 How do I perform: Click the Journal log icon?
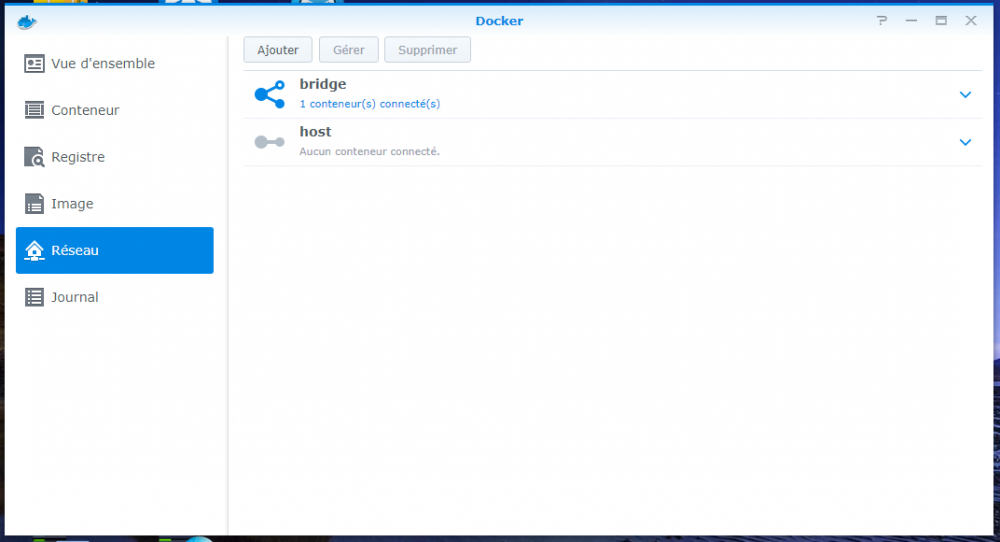pos(34,297)
